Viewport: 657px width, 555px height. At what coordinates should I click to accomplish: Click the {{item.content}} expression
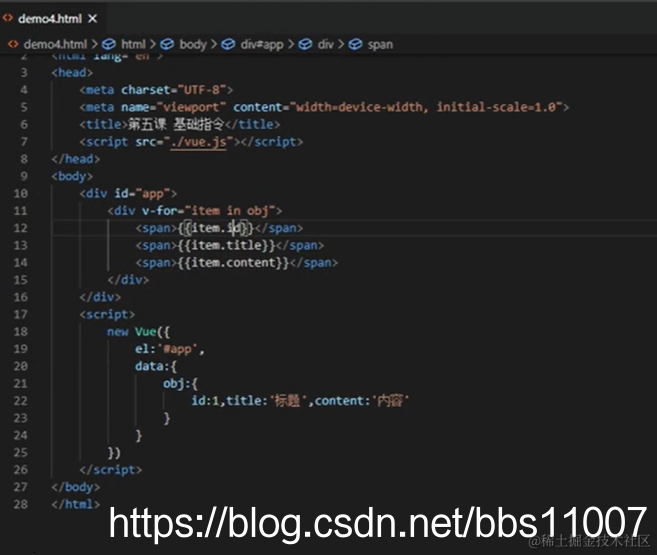pyautogui.click(x=233, y=263)
